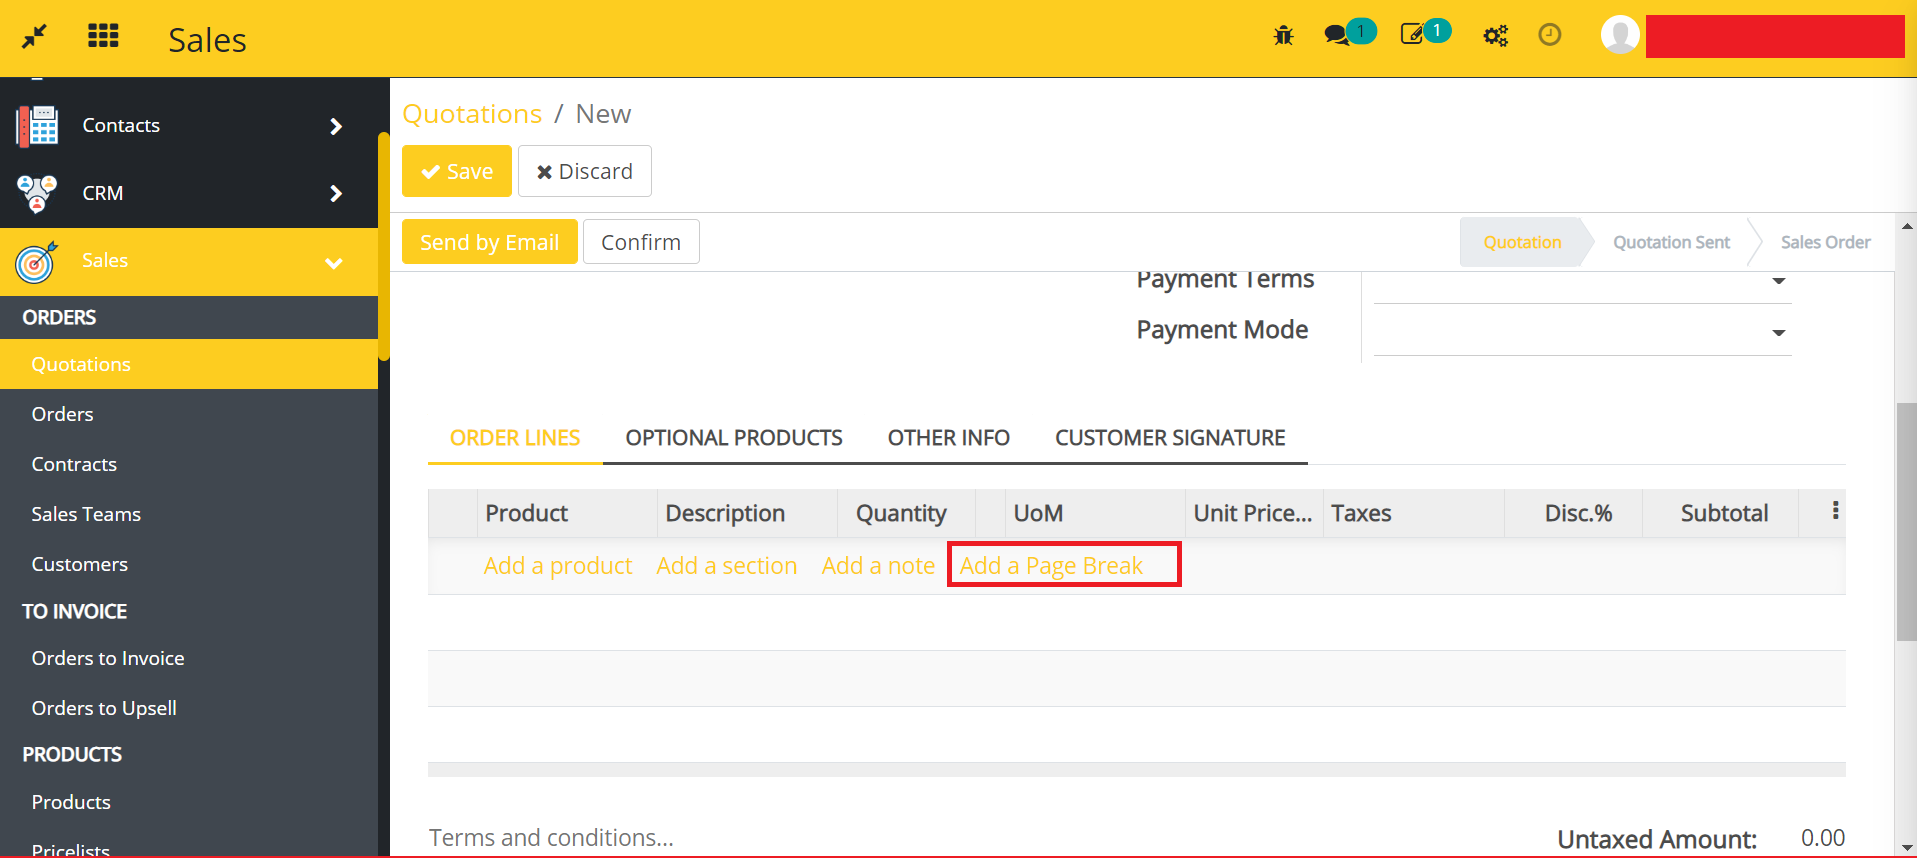The image size is (1917, 858).
Task: Open Orders to Invoice in sidebar
Action: click(x=108, y=658)
